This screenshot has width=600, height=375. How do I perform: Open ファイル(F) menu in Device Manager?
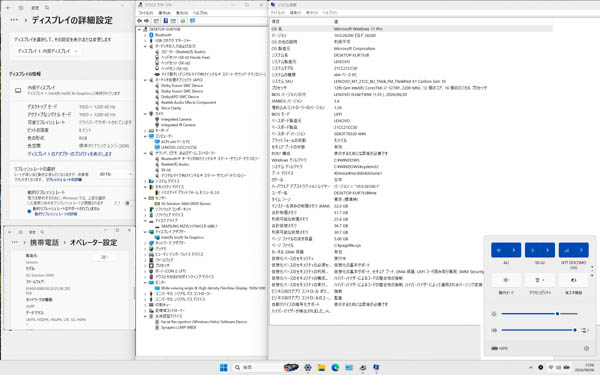coord(145,13)
